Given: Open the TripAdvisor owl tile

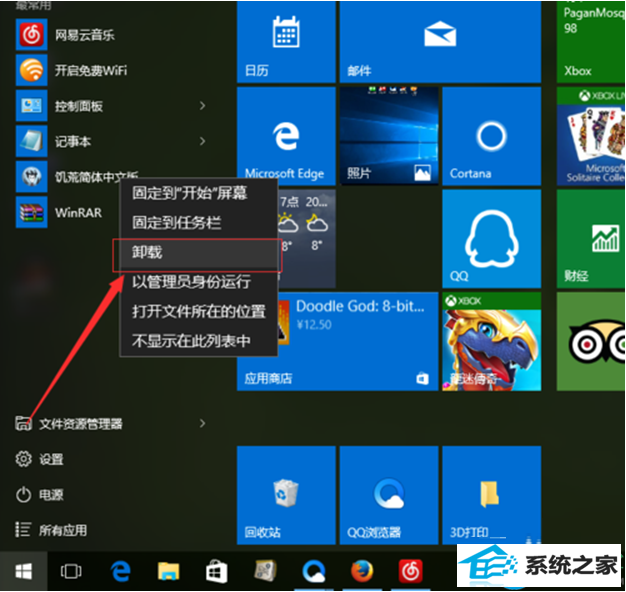Looking at the screenshot, I should click(x=591, y=341).
